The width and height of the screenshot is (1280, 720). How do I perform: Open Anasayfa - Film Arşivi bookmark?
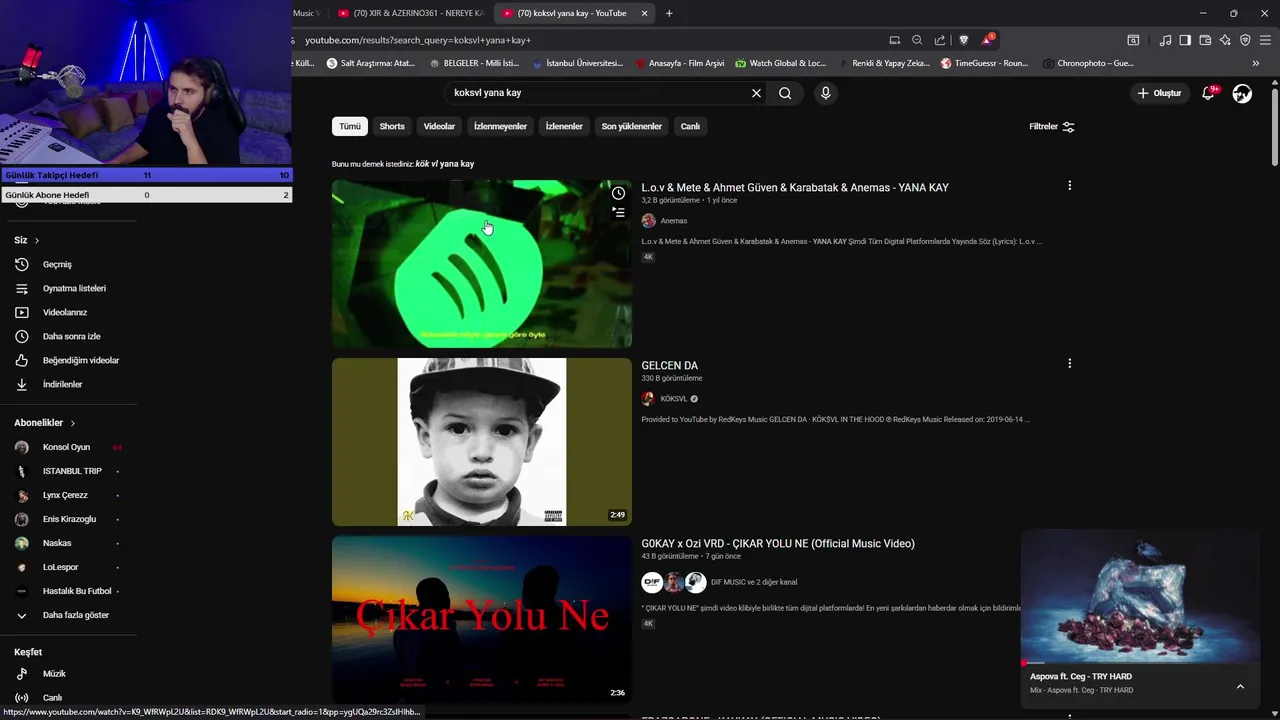pos(679,63)
